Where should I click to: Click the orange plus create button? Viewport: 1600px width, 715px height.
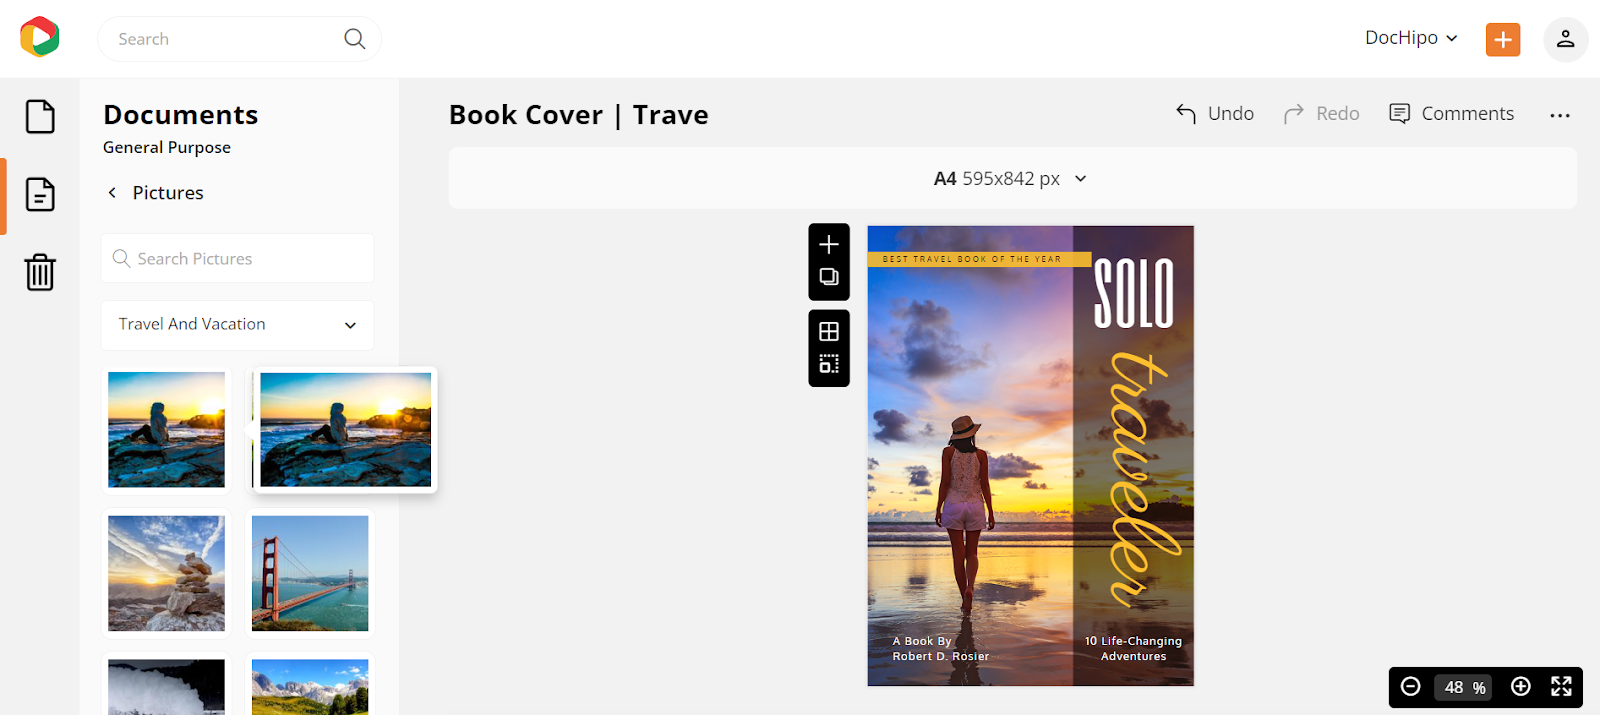(1503, 39)
